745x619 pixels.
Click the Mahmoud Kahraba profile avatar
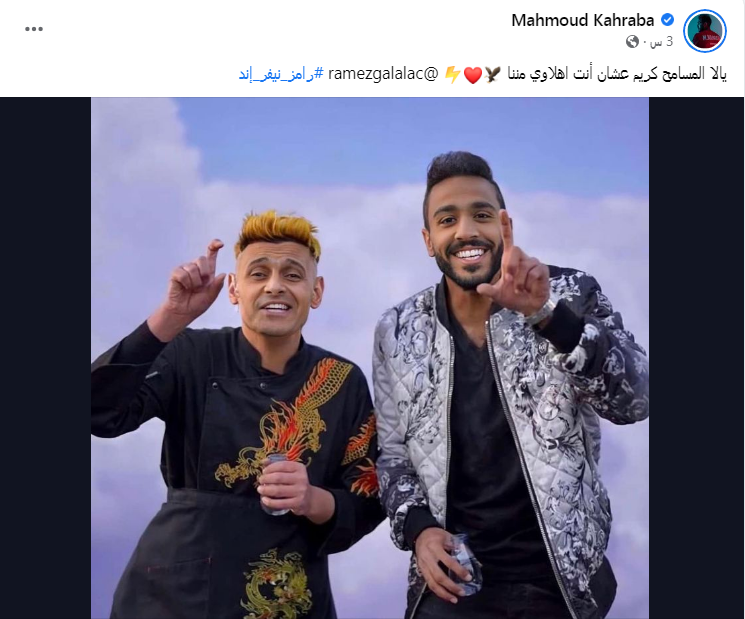point(705,30)
